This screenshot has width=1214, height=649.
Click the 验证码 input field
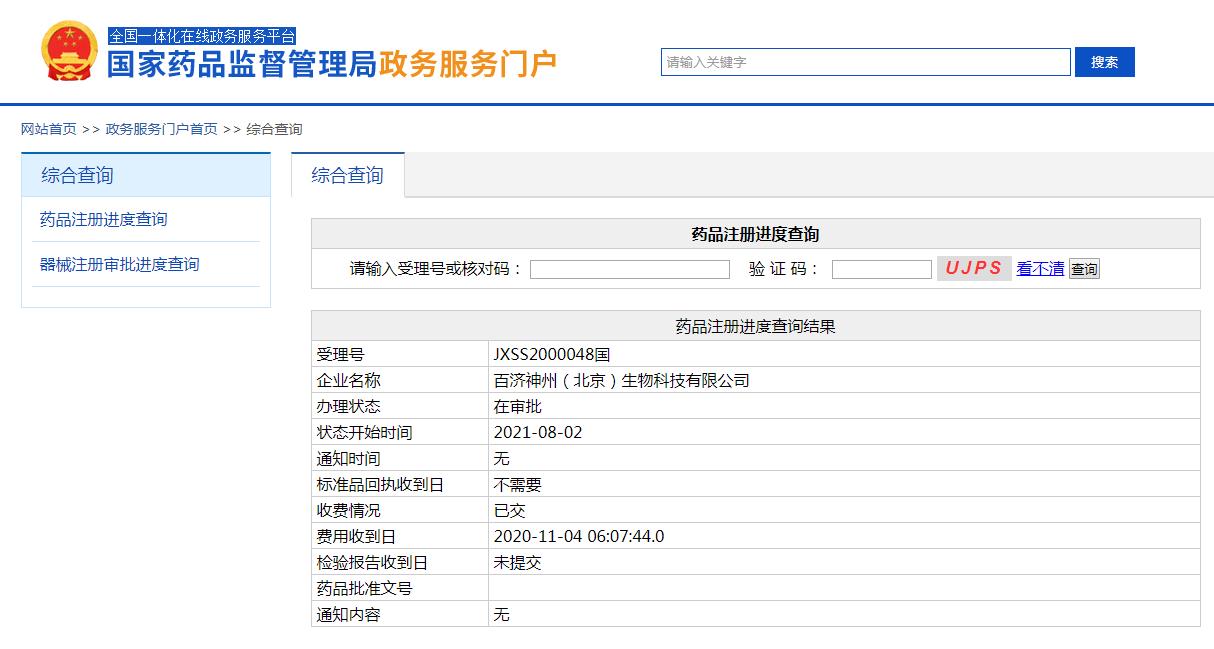tap(881, 268)
